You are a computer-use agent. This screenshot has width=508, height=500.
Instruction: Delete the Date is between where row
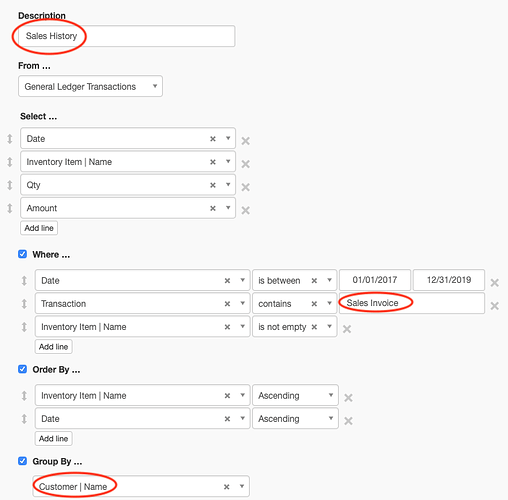coord(495,283)
